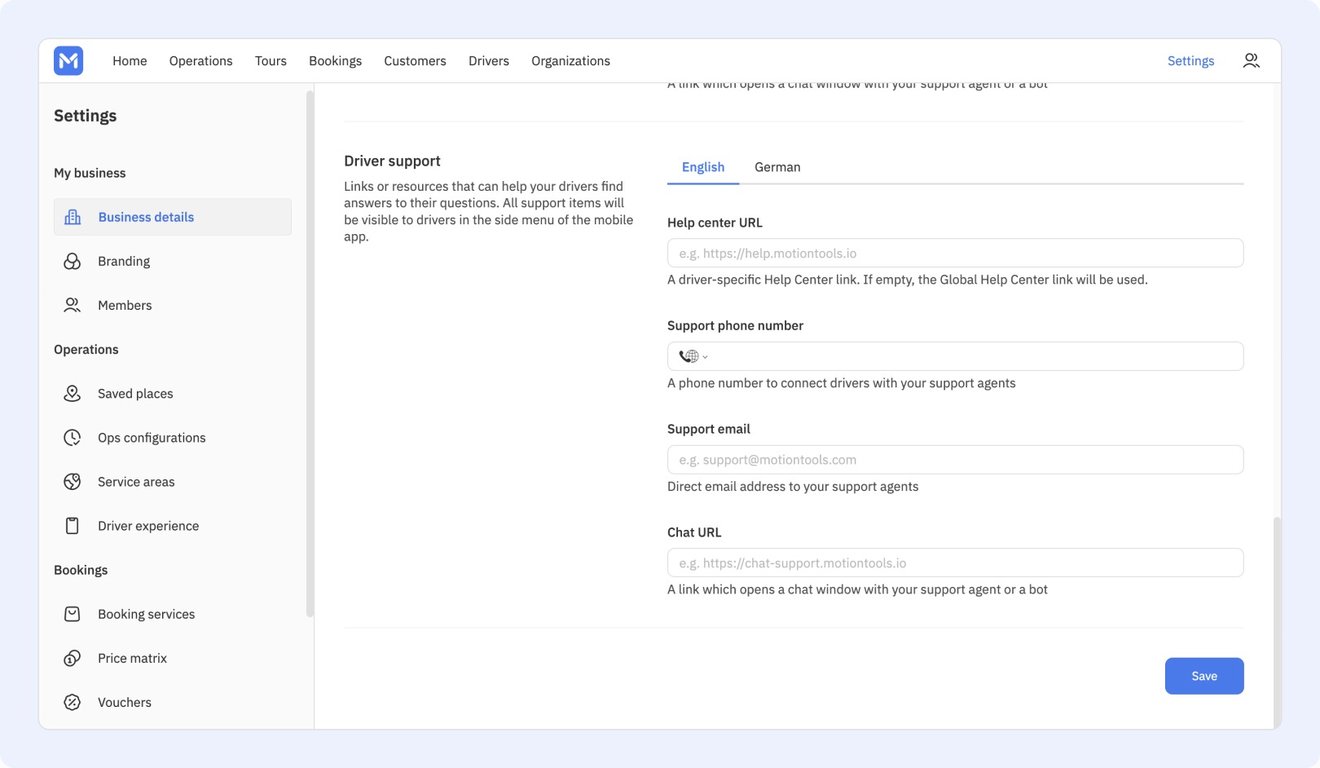Screen dimensions: 1320x768
Task: Click the Help center URL label
Action: [x=715, y=223]
